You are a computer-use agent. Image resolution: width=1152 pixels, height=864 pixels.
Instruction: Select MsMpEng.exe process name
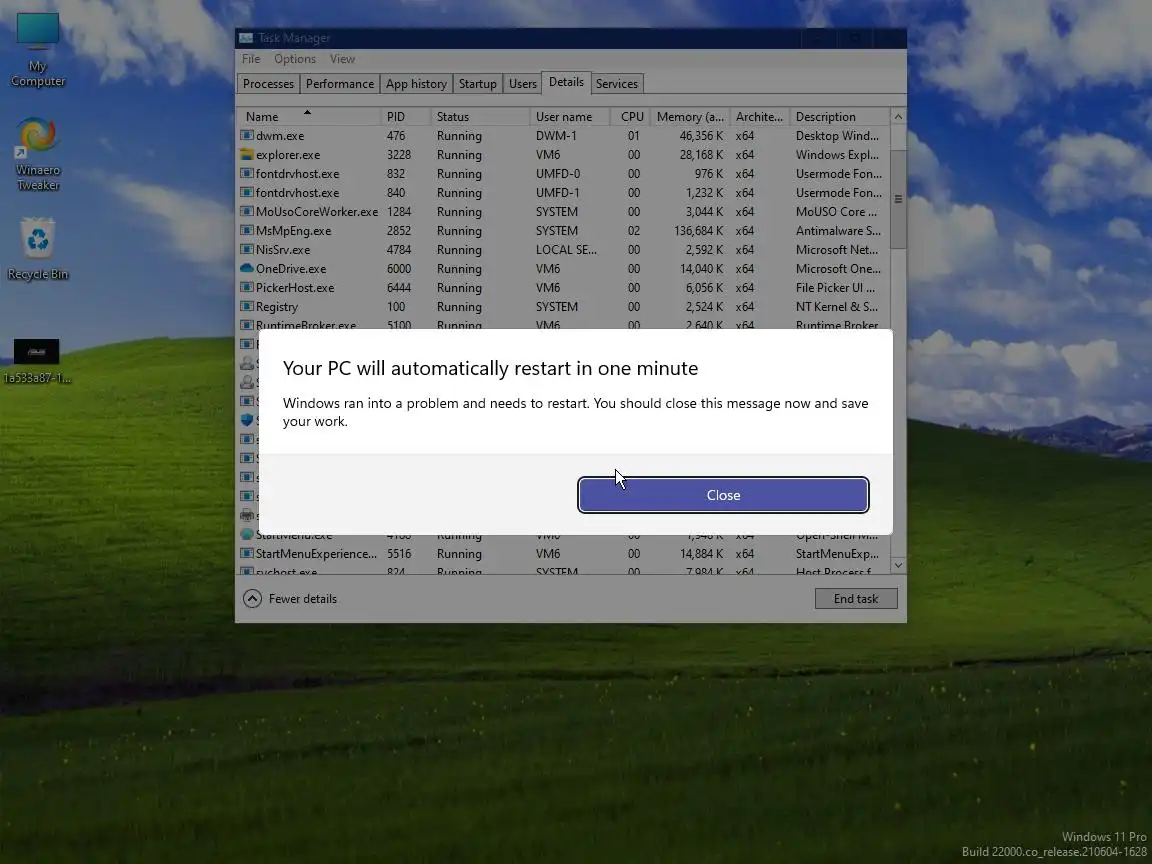pyautogui.click(x=293, y=231)
